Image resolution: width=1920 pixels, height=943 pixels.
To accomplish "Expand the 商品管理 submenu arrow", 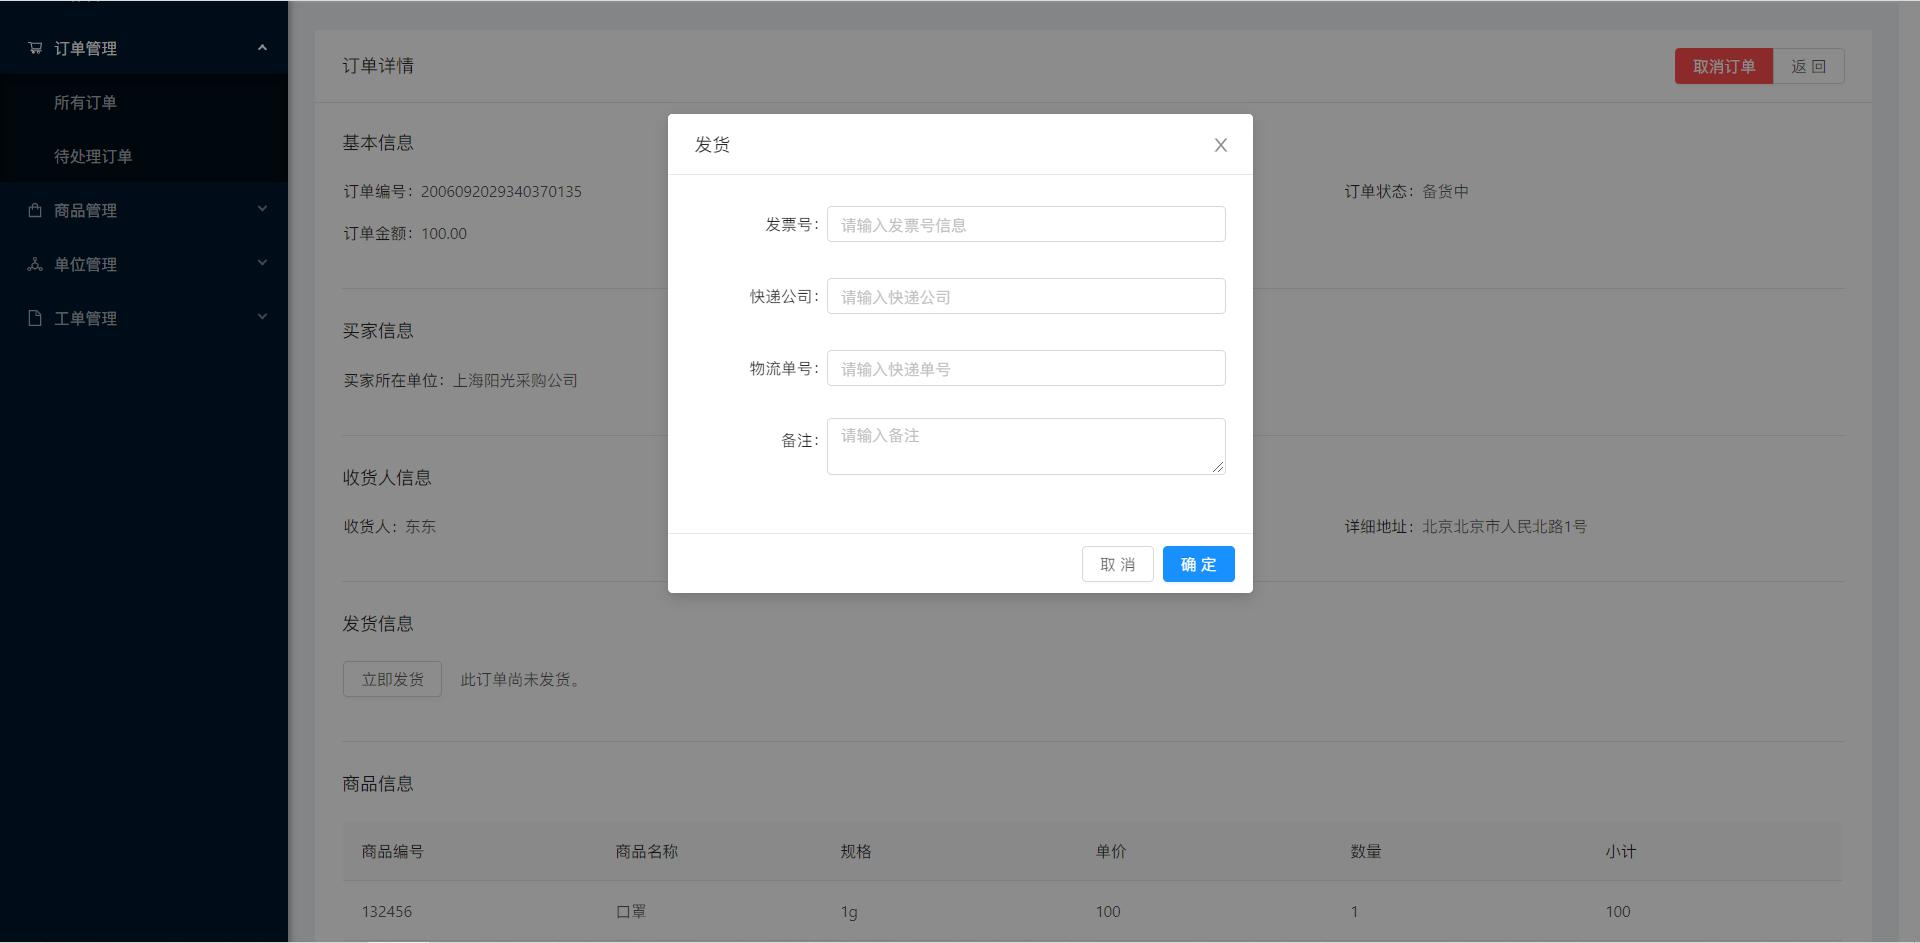I will click(262, 209).
